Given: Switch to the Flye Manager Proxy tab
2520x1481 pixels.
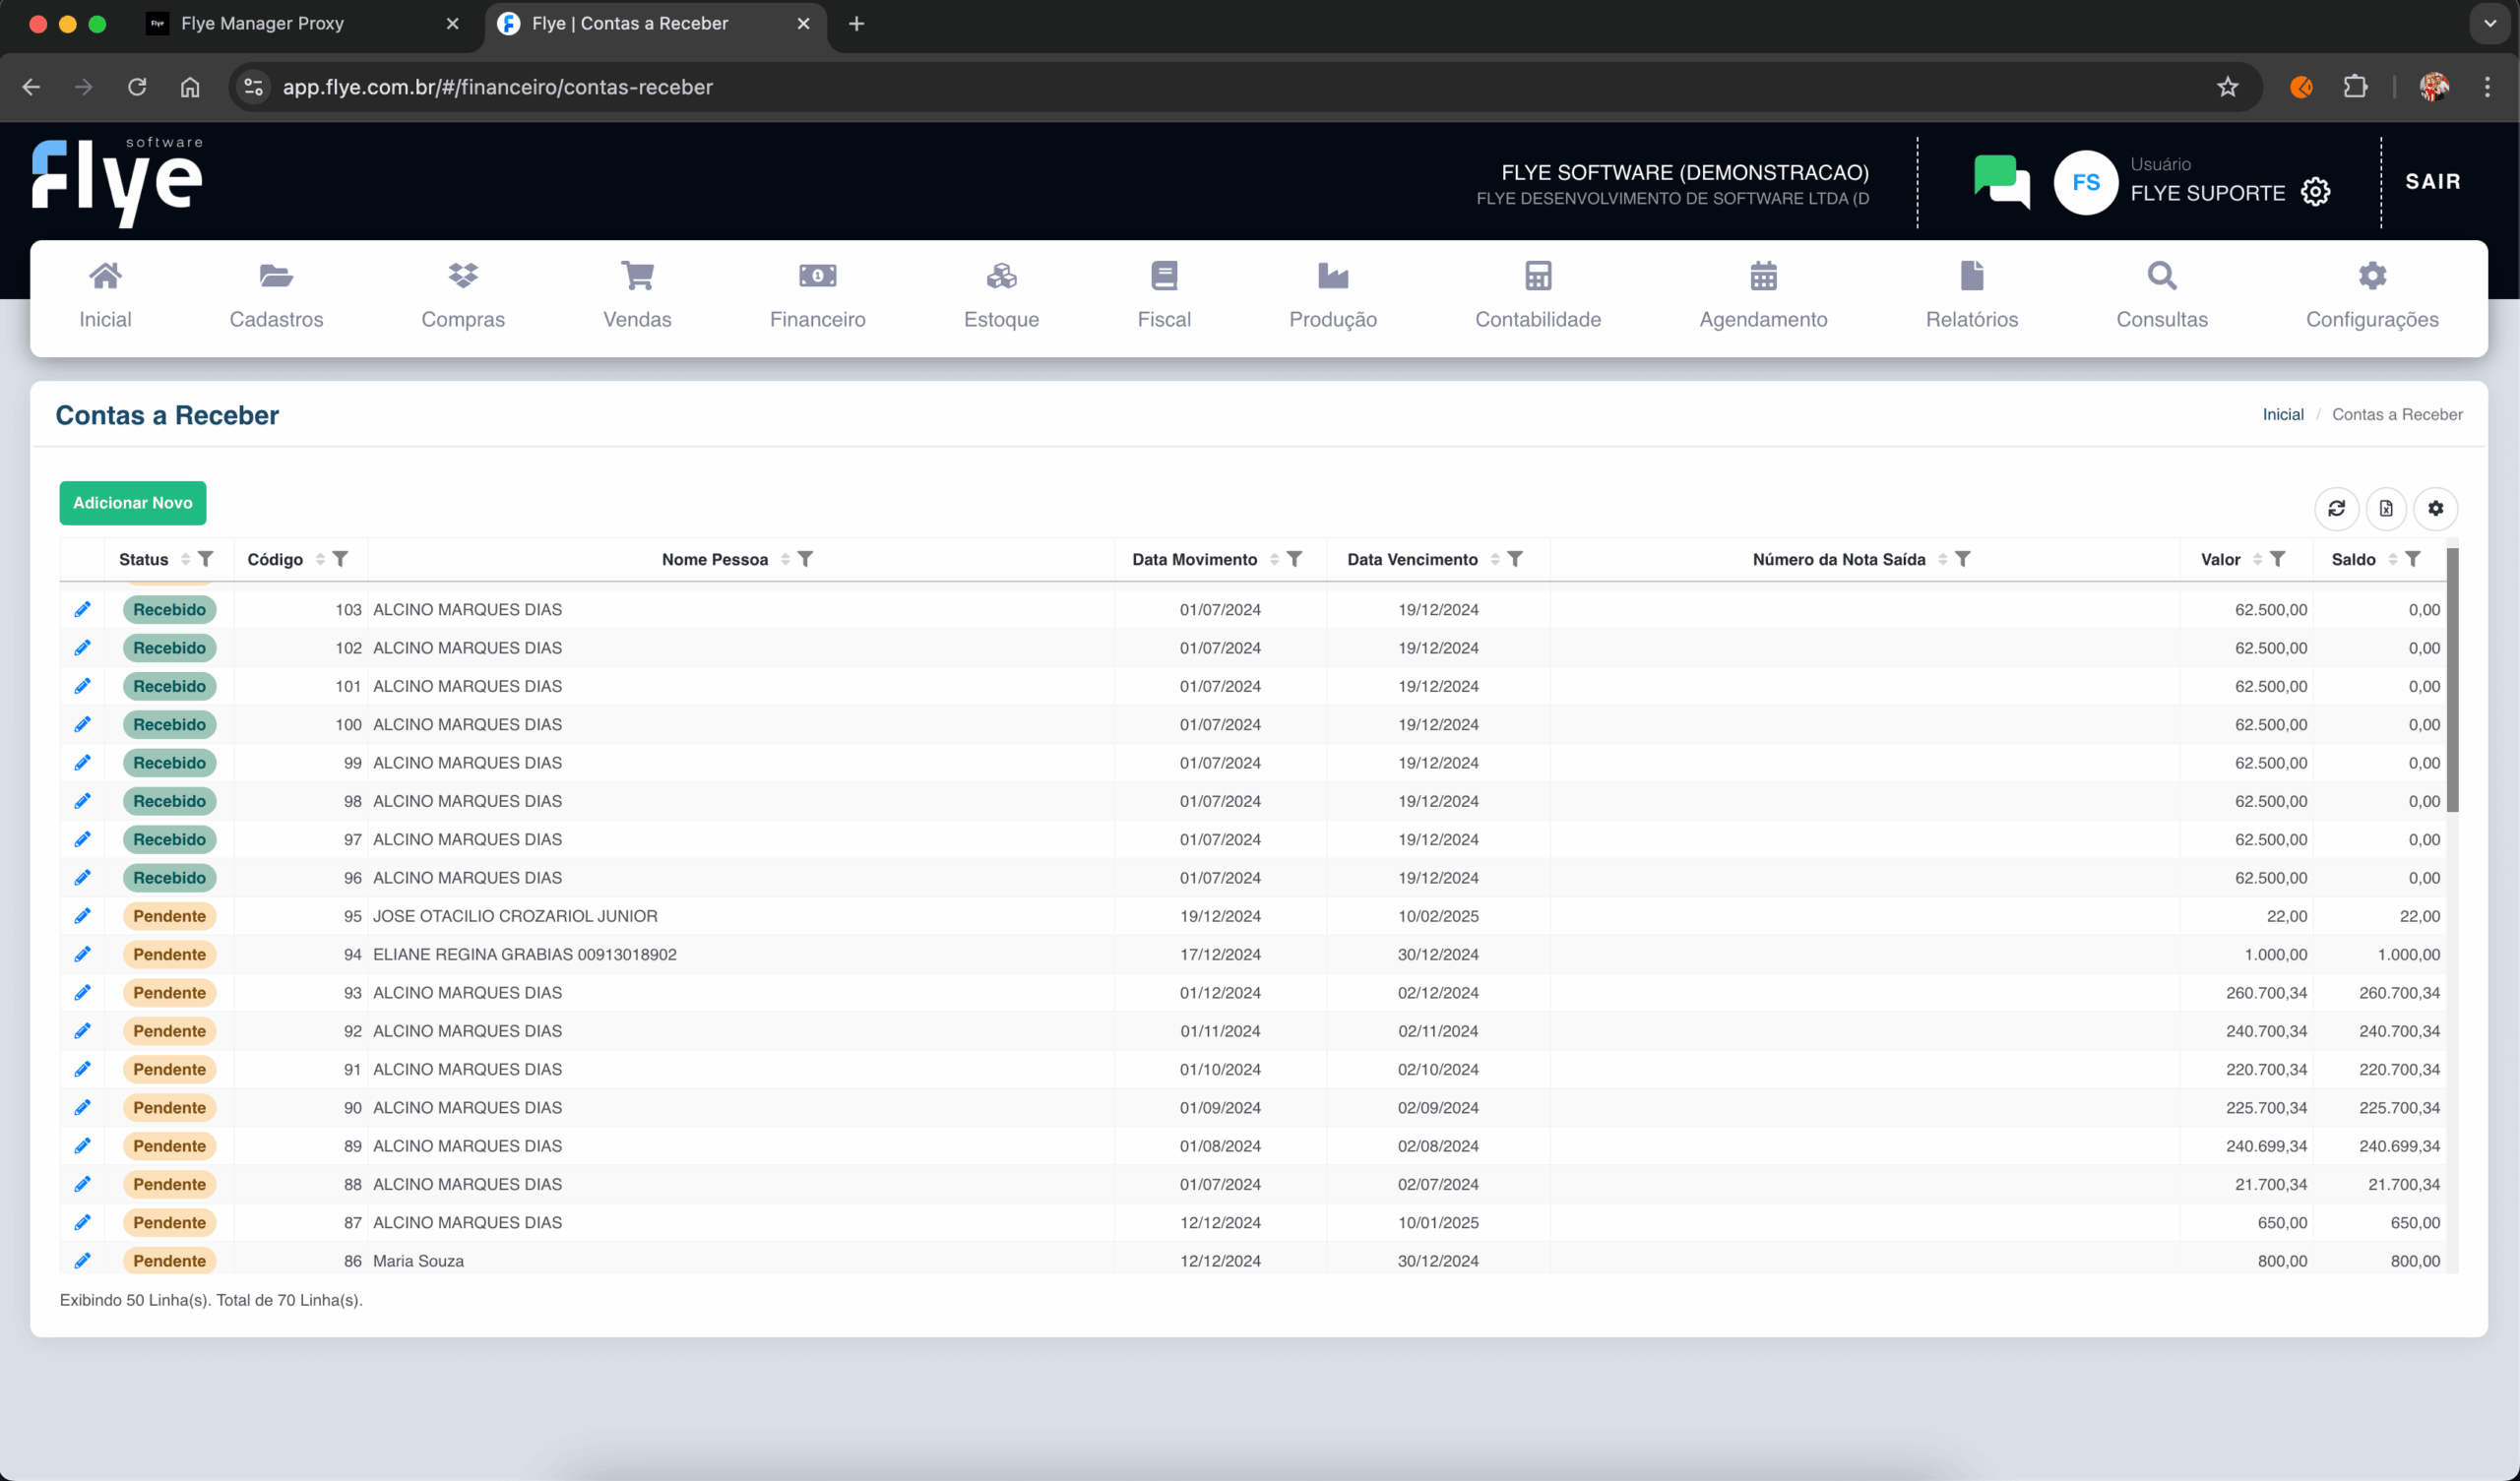Looking at the screenshot, I should [x=262, y=23].
